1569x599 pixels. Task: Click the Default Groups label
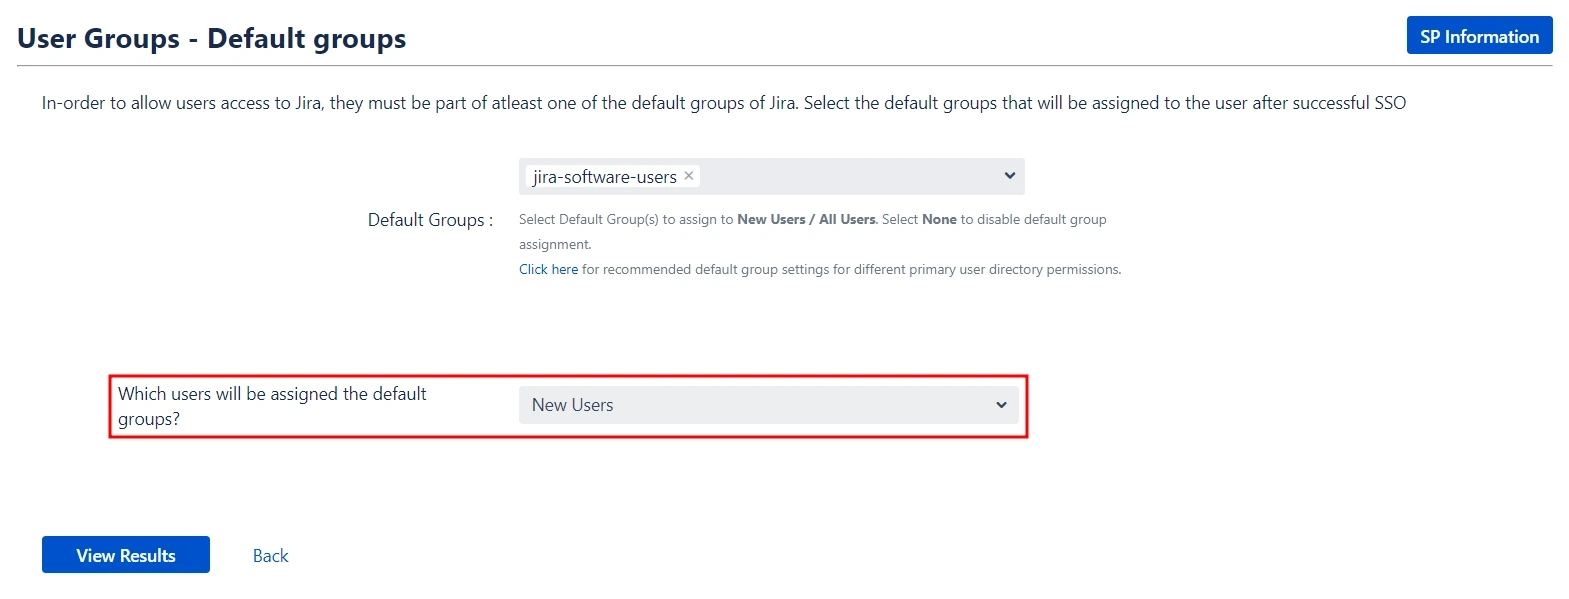pyautogui.click(x=430, y=220)
